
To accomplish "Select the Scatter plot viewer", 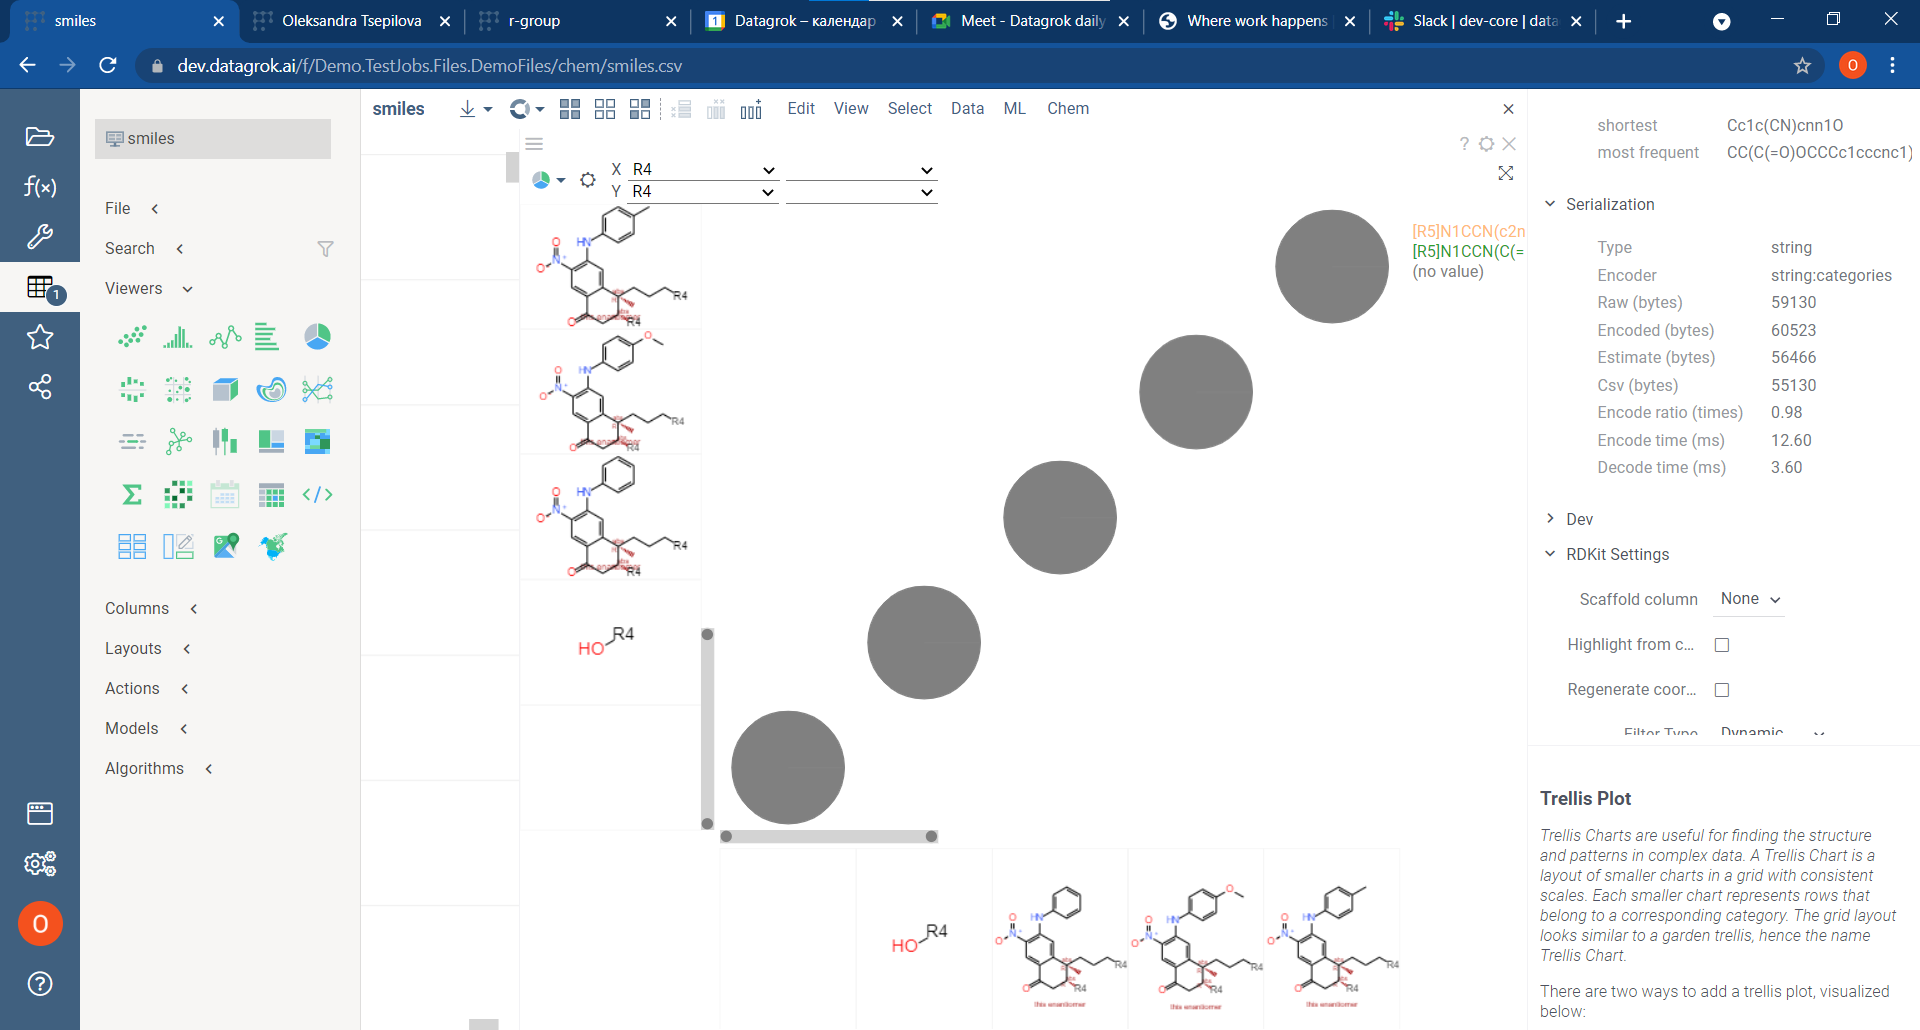I will tap(132, 337).
